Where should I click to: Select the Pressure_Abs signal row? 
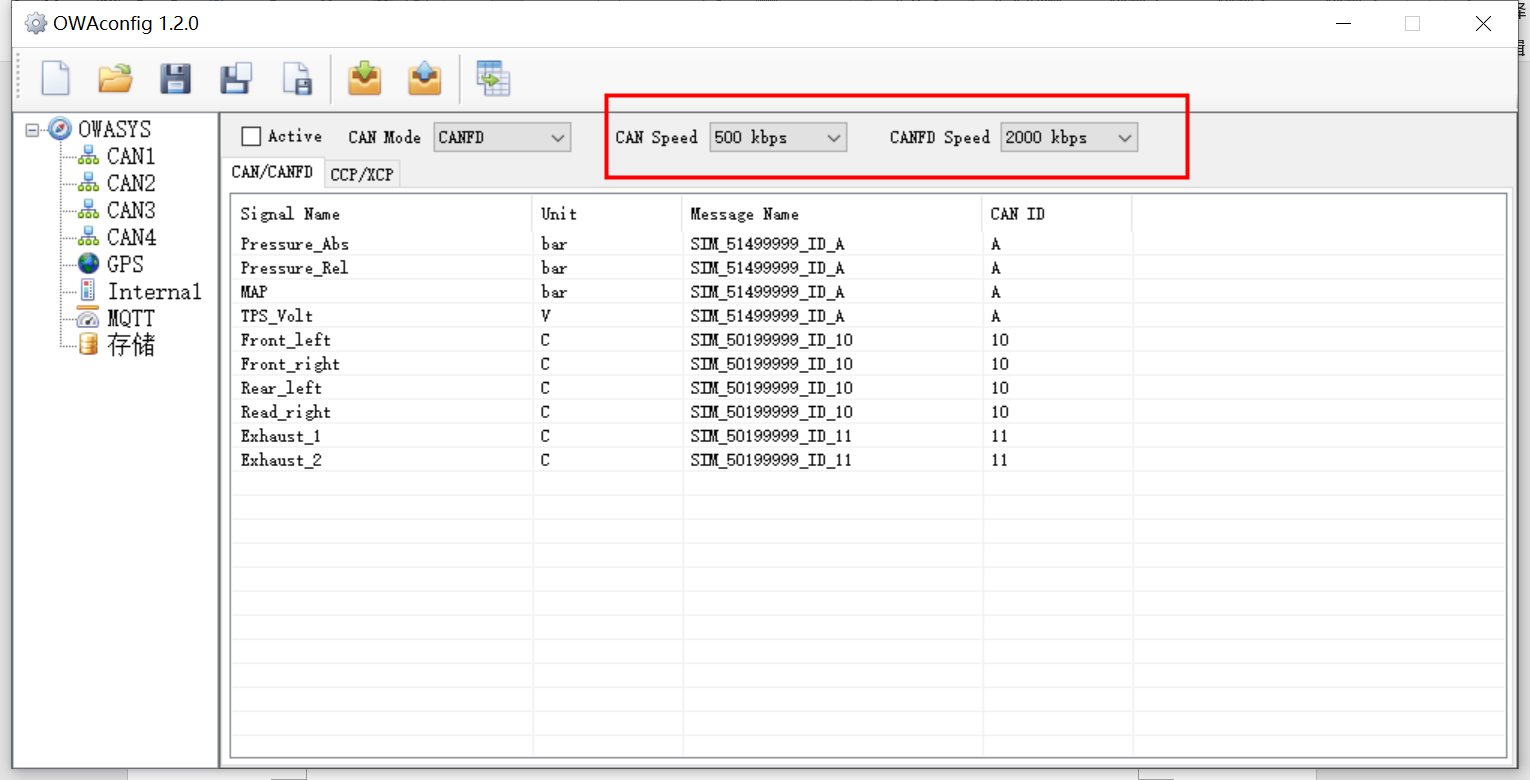click(868, 244)
